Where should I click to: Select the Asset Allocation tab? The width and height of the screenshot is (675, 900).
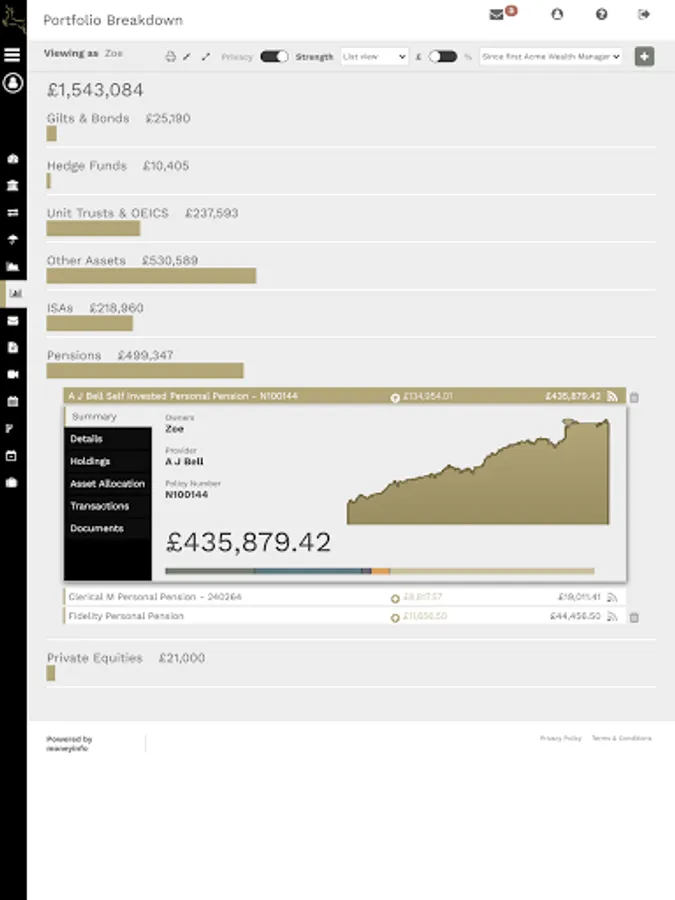pos(108,483)
